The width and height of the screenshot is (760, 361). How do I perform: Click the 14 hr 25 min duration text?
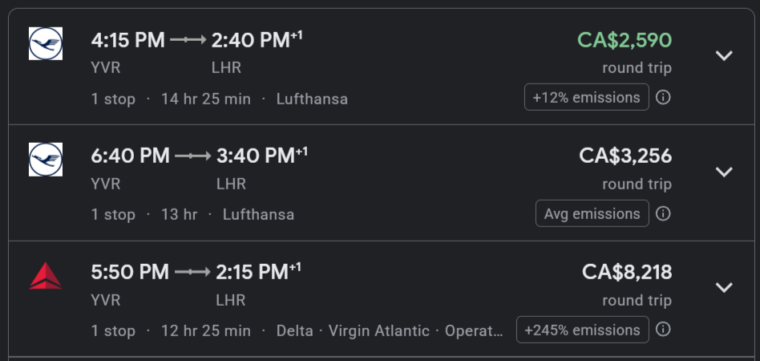[206, 99]
